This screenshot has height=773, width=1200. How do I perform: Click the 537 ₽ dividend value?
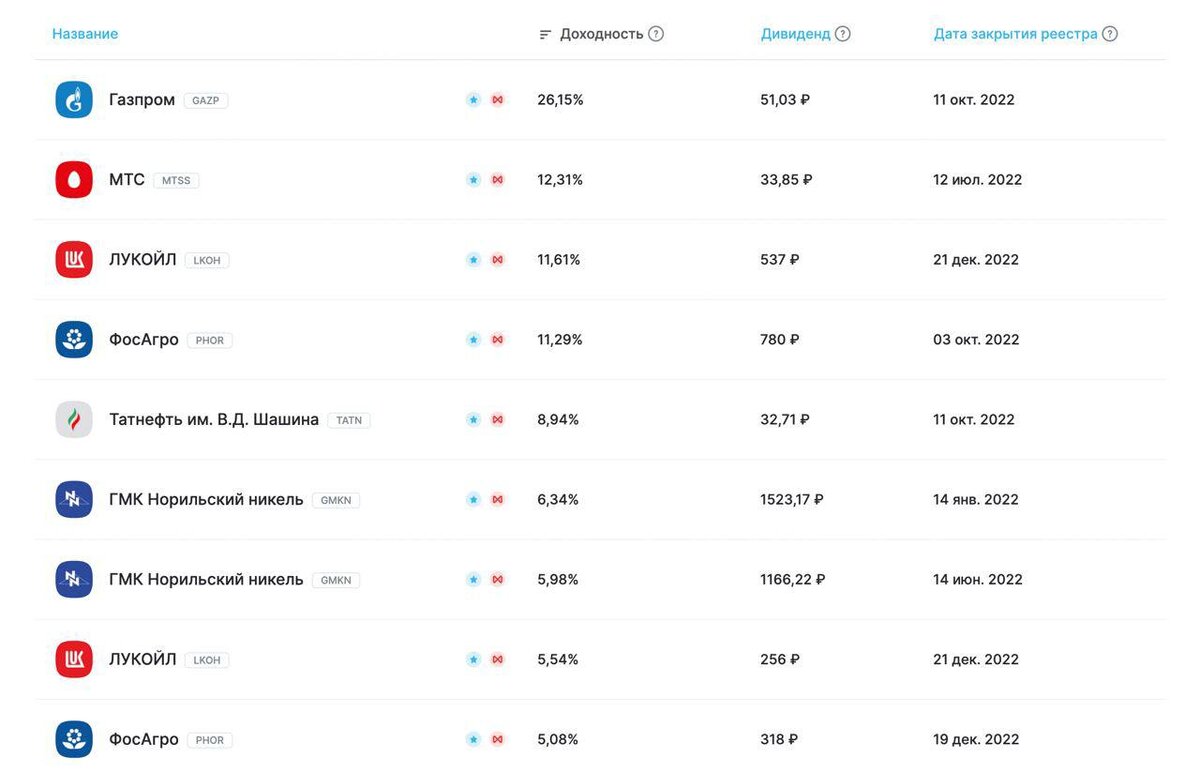point(780,260)
